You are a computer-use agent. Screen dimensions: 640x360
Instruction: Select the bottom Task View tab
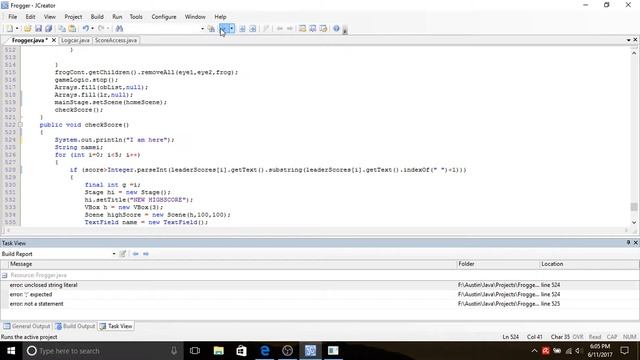(116, 326)
